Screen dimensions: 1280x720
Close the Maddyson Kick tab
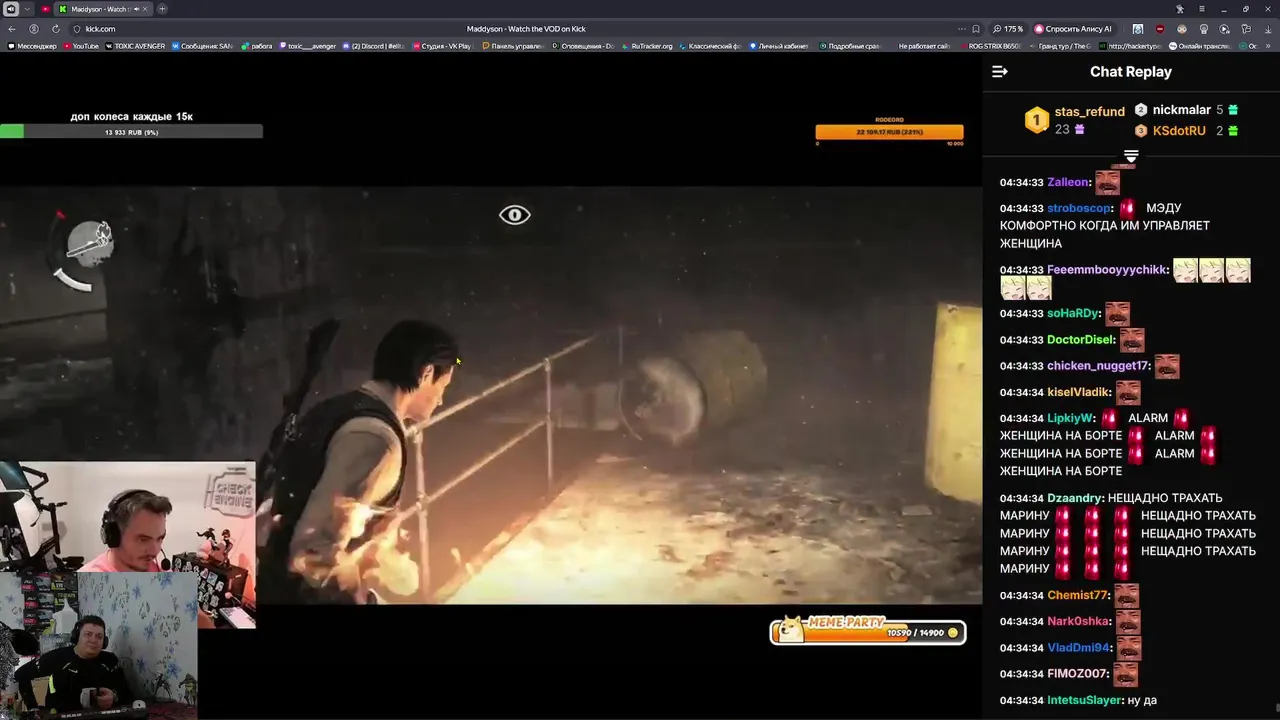[x=144, y=9]
